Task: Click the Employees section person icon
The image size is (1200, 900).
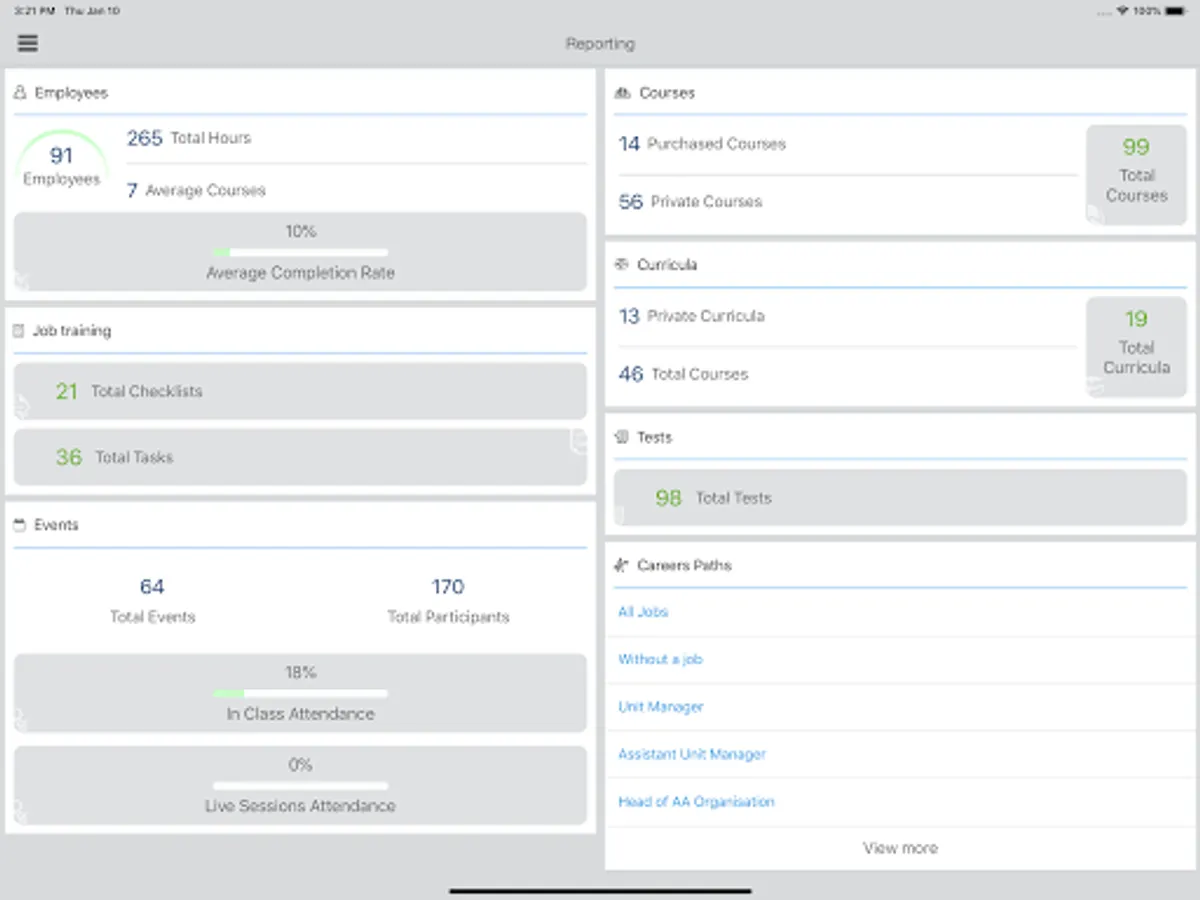Action: (20, 92)
